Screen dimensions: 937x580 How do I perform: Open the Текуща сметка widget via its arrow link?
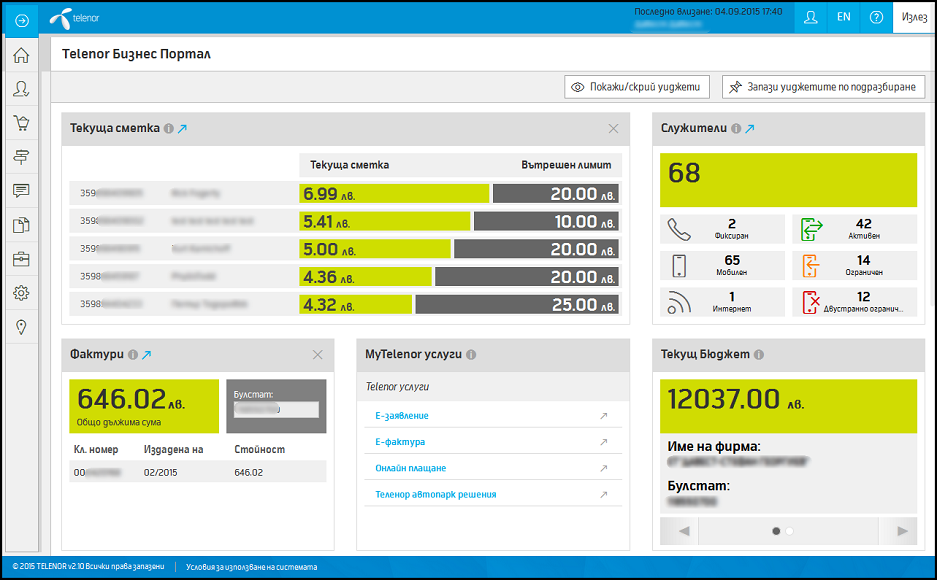[182, 128]
